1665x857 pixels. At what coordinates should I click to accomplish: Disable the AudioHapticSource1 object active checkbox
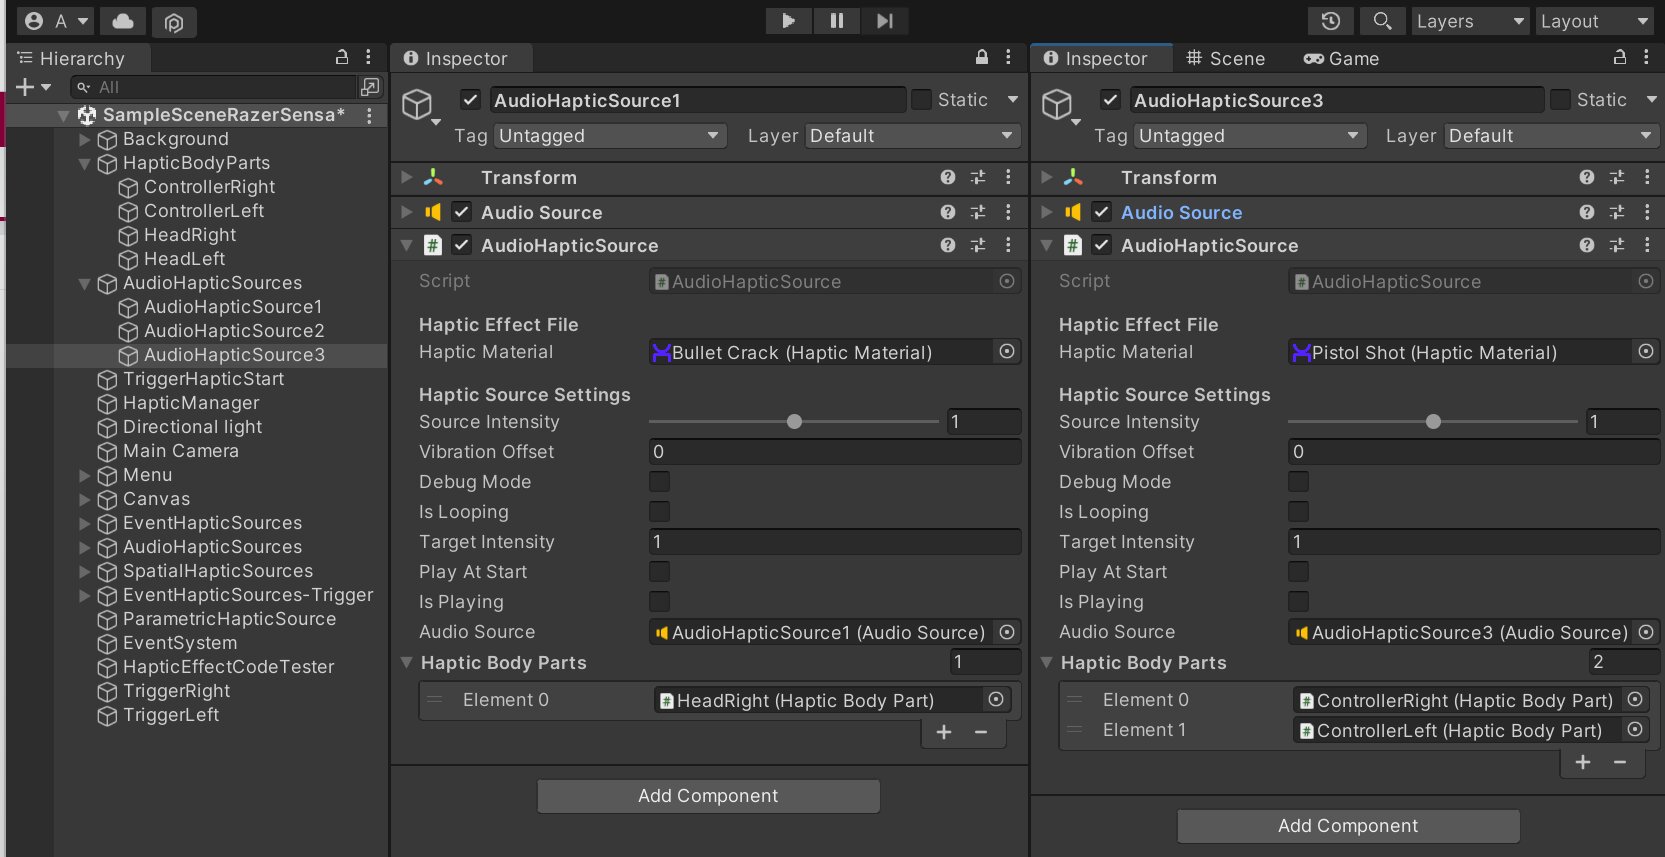point(470,100)
